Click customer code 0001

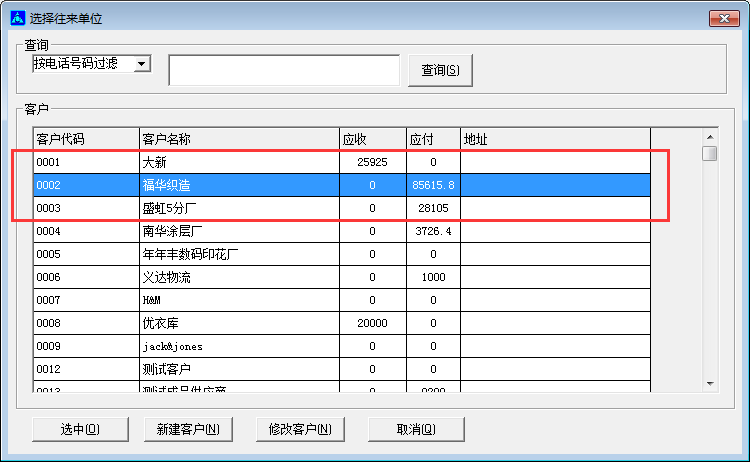tap(48, 162)
